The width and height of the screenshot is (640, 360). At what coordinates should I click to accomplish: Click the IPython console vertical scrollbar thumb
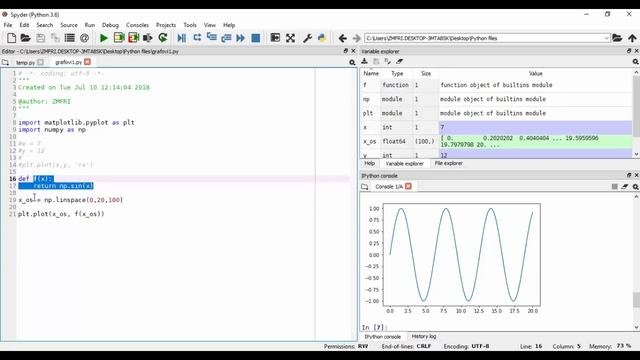[x=636, y=300]
